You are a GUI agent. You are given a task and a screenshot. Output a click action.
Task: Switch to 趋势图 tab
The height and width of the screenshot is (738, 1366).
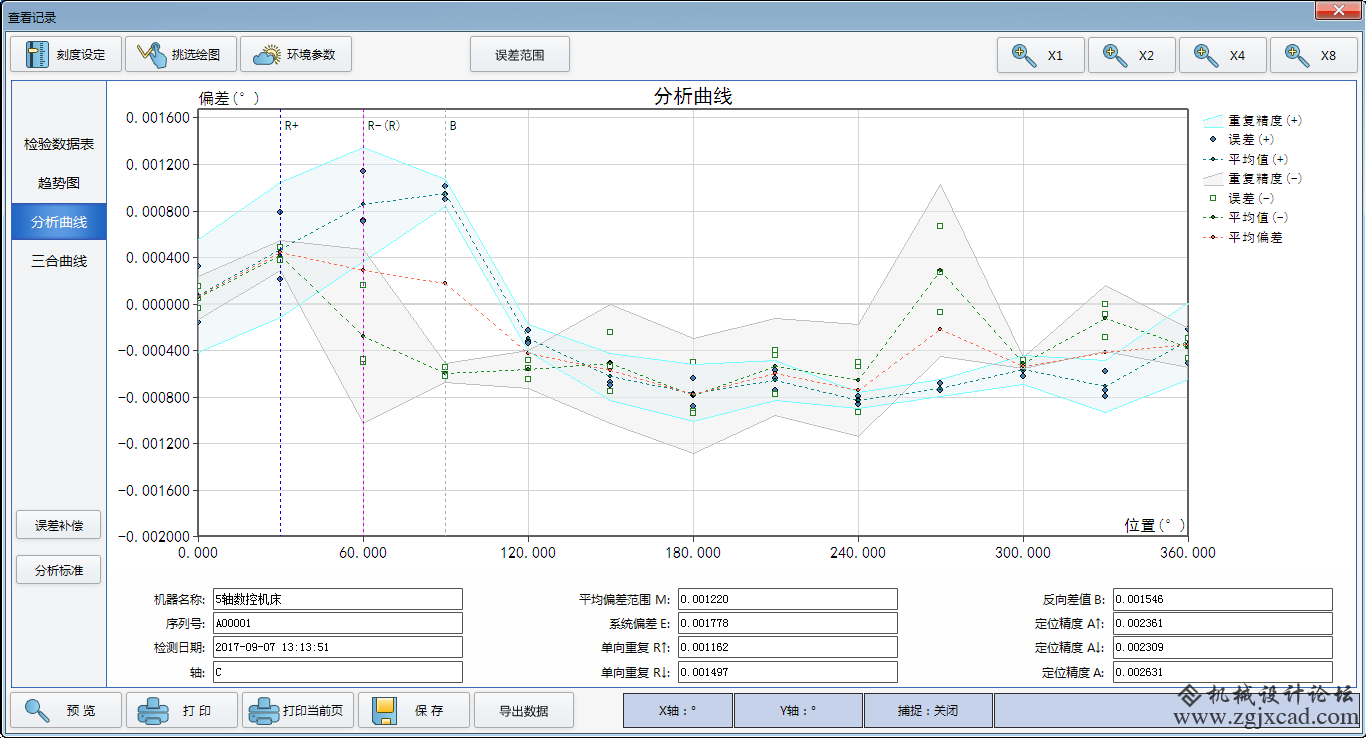coord(59,183)
